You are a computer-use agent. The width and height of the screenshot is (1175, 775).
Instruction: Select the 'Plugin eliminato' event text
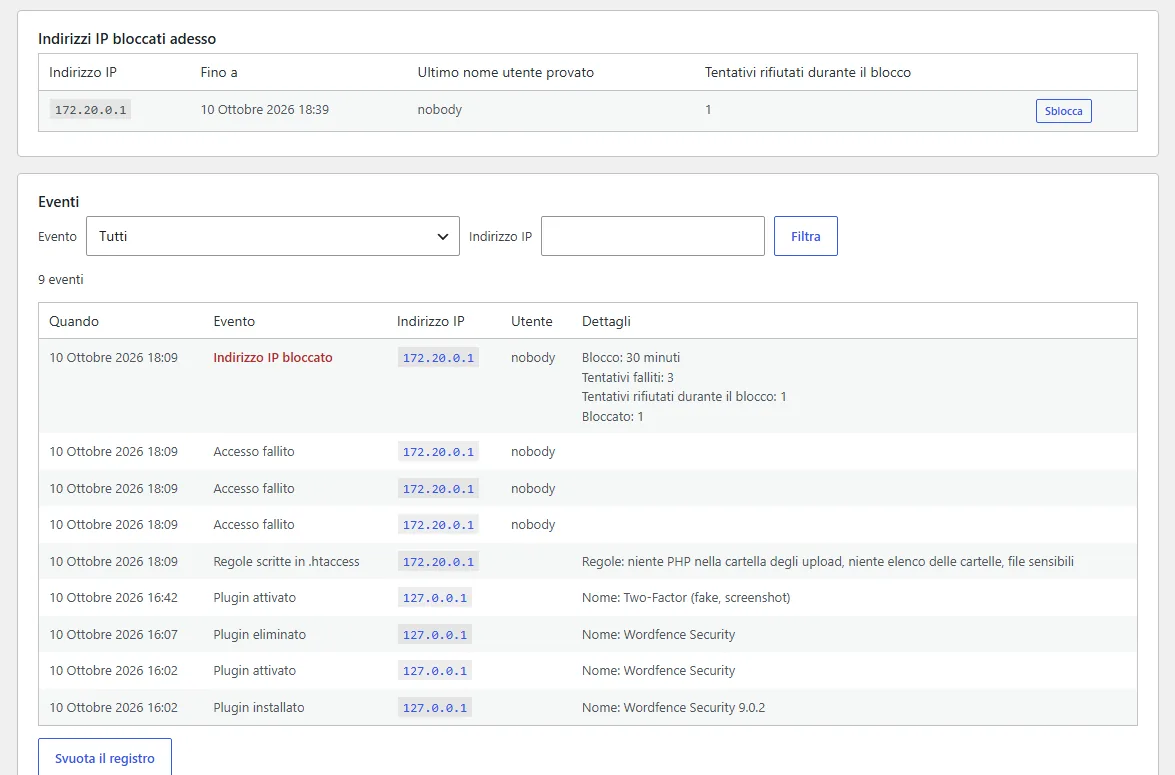260,634
